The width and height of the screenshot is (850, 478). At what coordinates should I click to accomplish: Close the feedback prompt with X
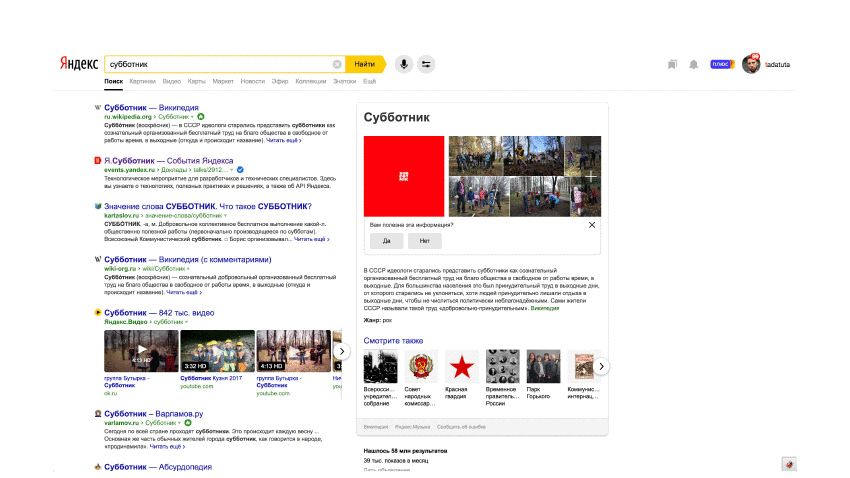tap(592, 225)
